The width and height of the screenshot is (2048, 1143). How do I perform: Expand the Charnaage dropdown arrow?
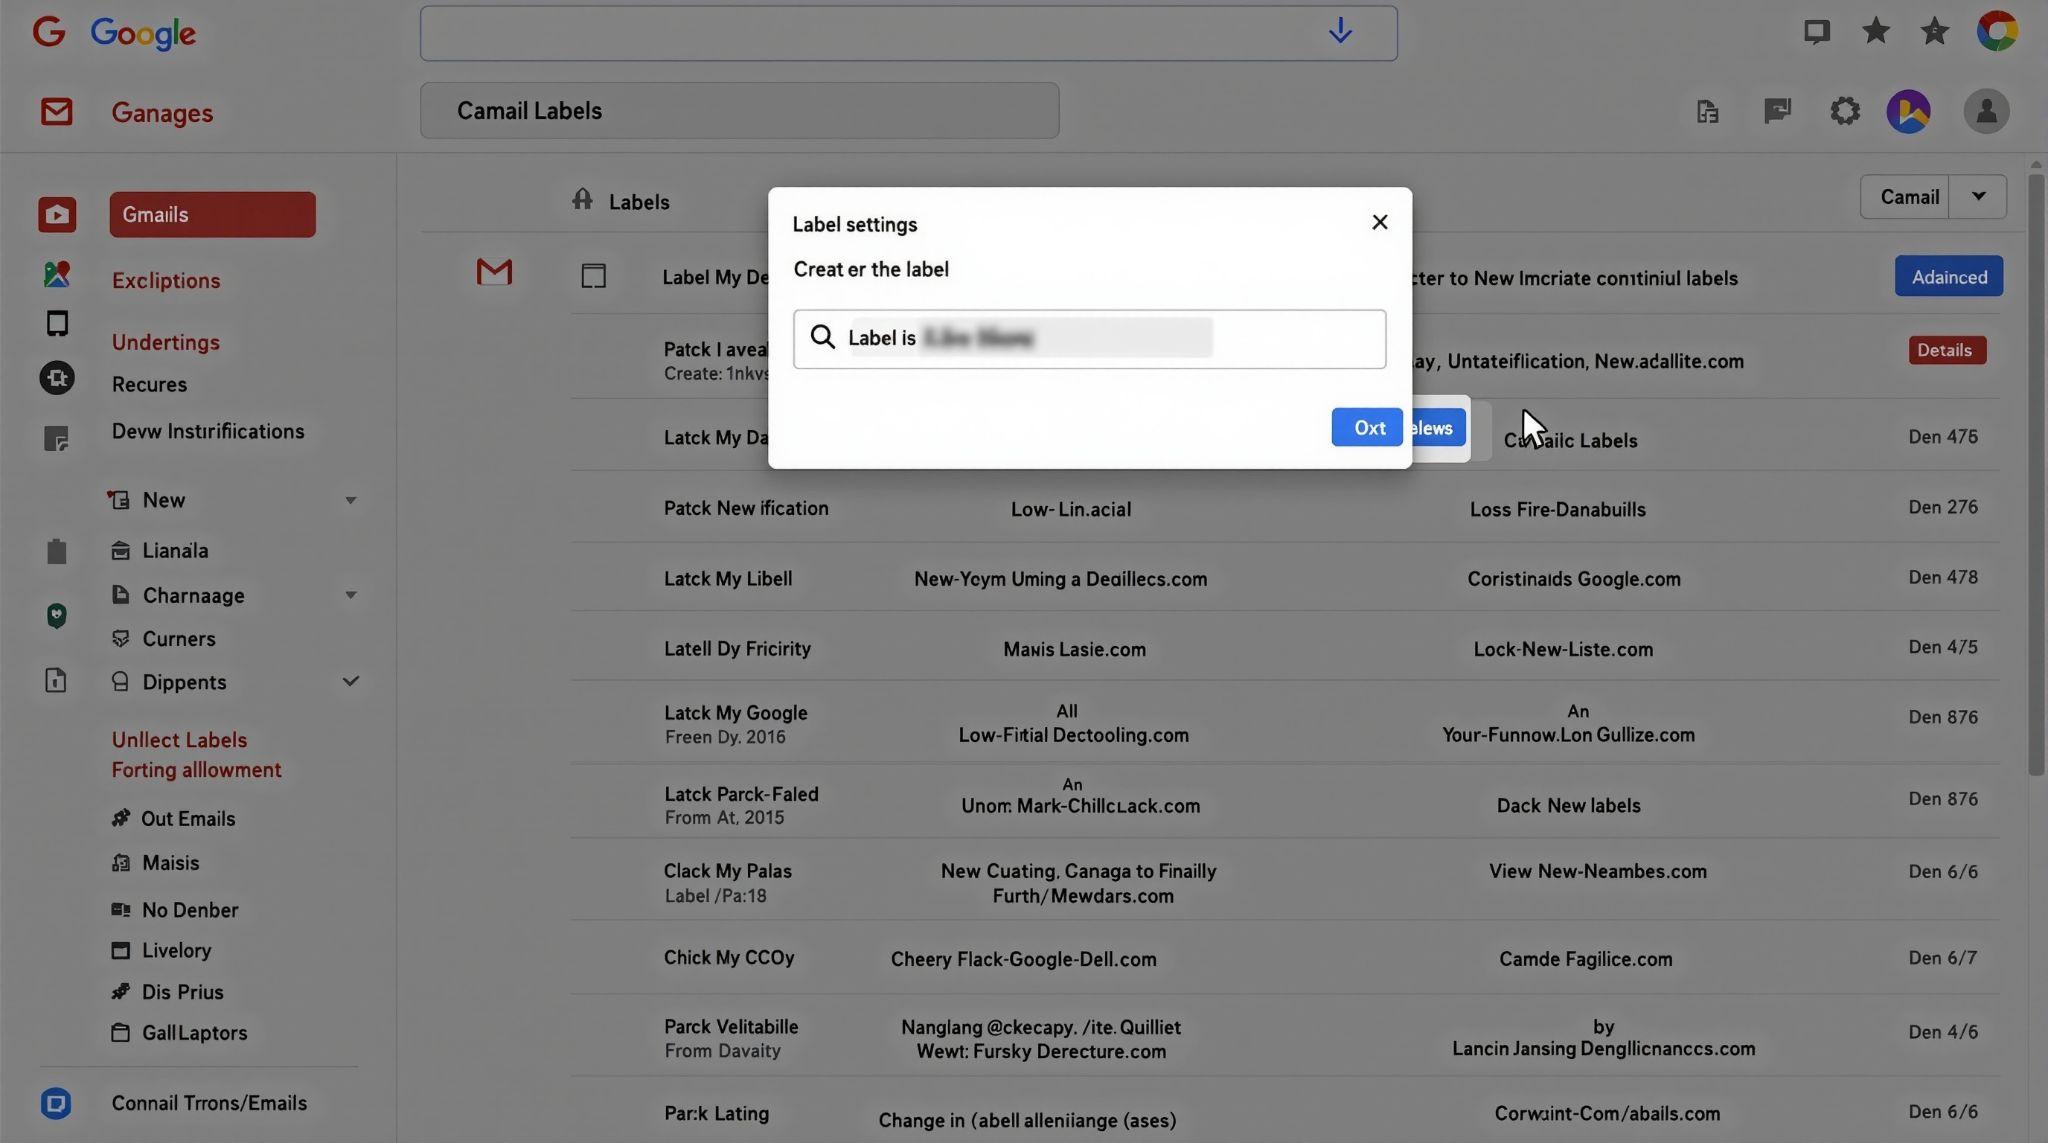tap(350, 595)
